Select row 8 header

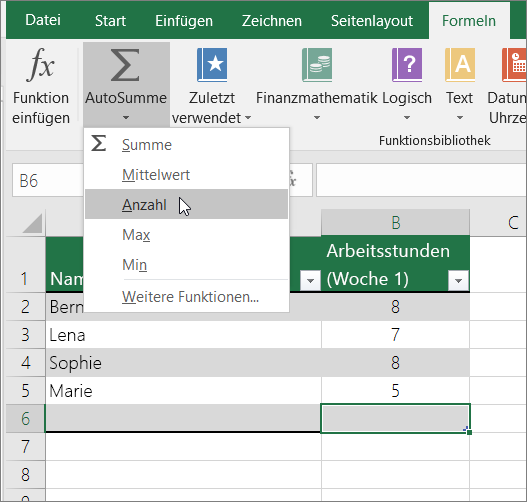26,474
